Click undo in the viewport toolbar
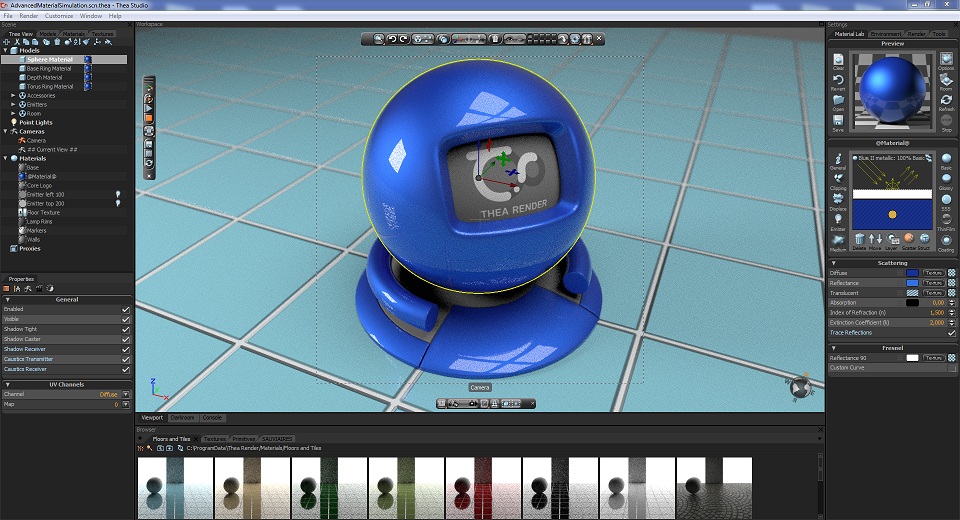 tap(393, 39)
